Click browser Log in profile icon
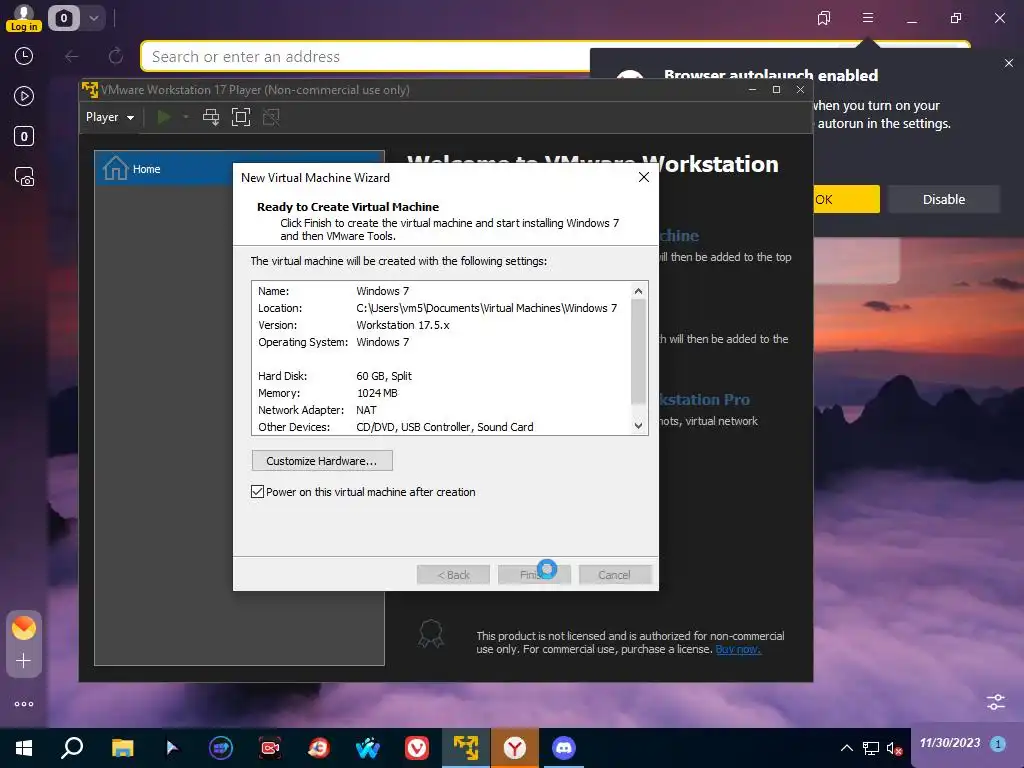 pyautogui.click(x=24, y=17)
